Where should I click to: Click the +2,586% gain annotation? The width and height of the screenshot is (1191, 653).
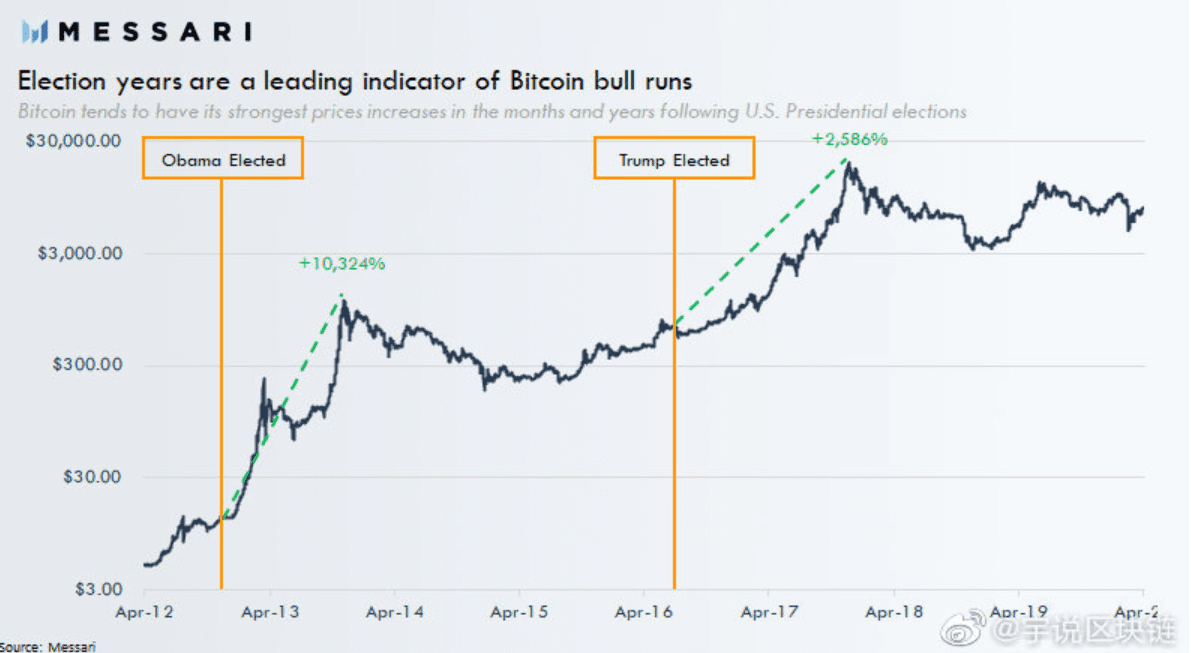click(x=849, y=139)
